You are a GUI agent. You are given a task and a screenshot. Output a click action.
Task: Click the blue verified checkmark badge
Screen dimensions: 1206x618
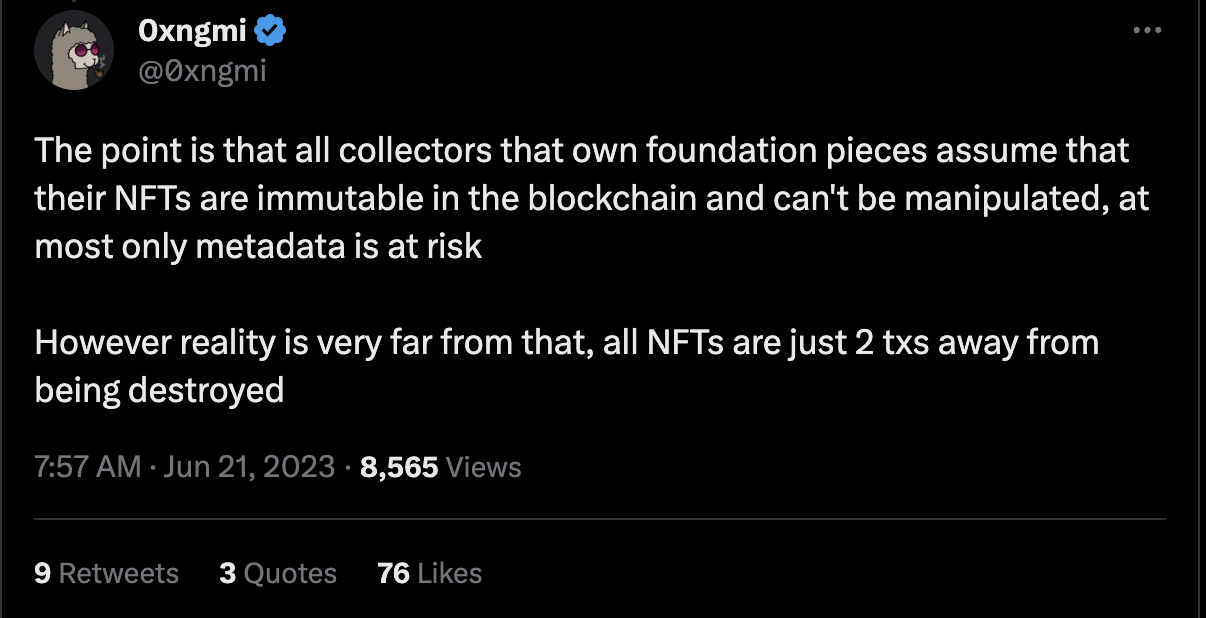pos(271,34)
